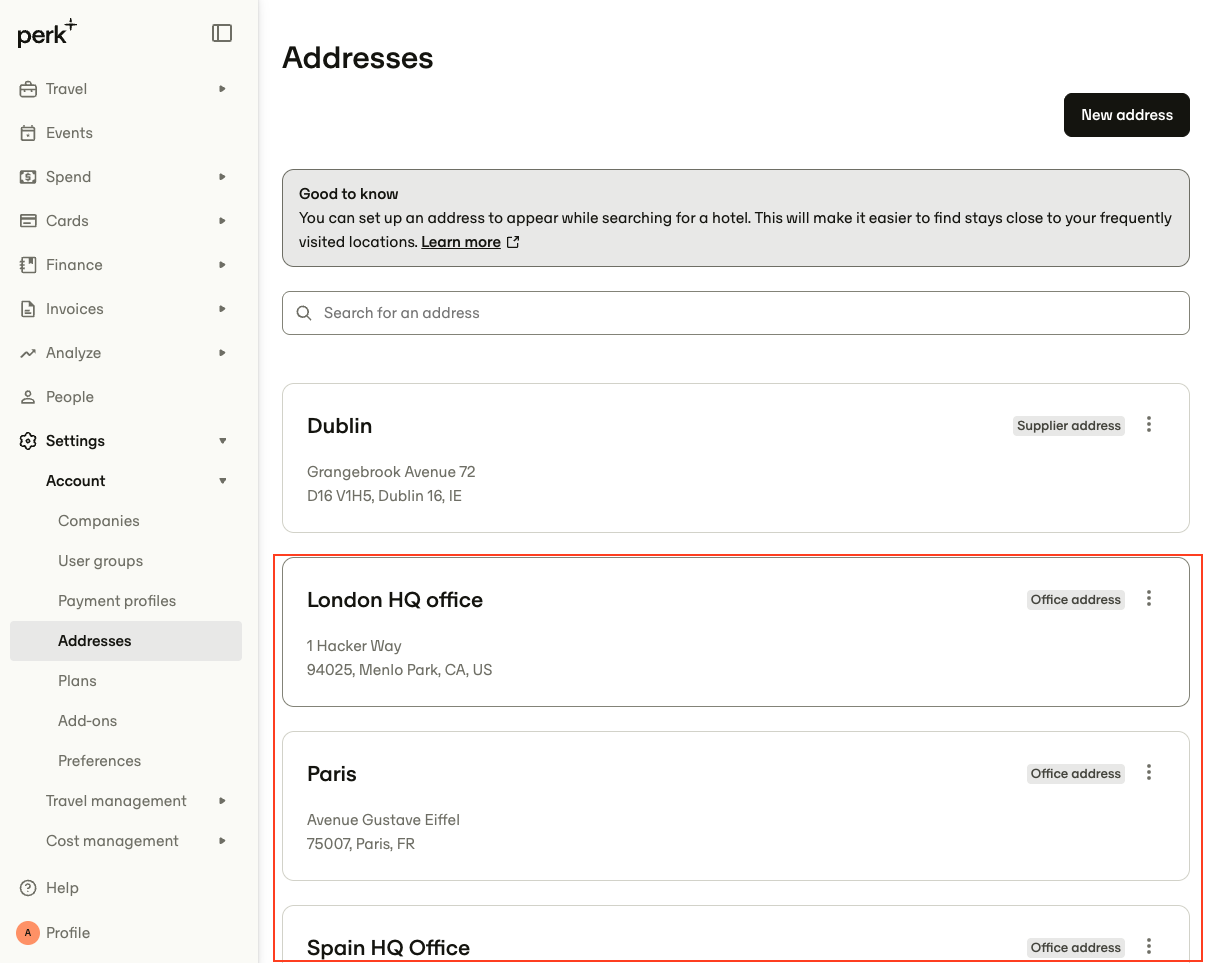Image resolution: width=1205 pixels, height=963 pixels.
Task: Focus the Search for an address field
Action: coord(736,313)
